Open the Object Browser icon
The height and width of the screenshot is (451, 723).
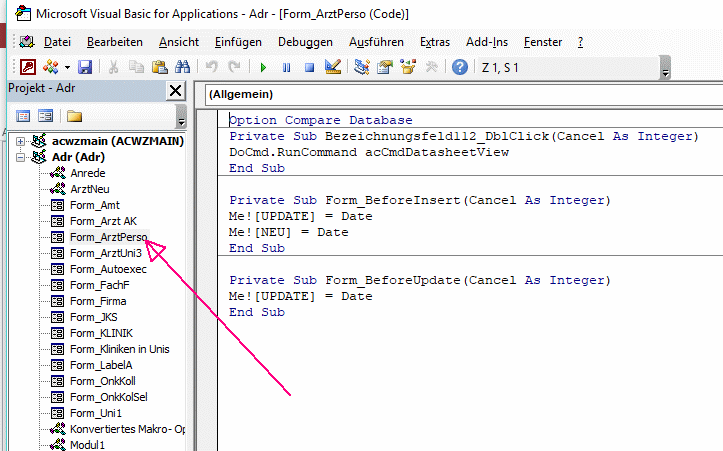408,67
